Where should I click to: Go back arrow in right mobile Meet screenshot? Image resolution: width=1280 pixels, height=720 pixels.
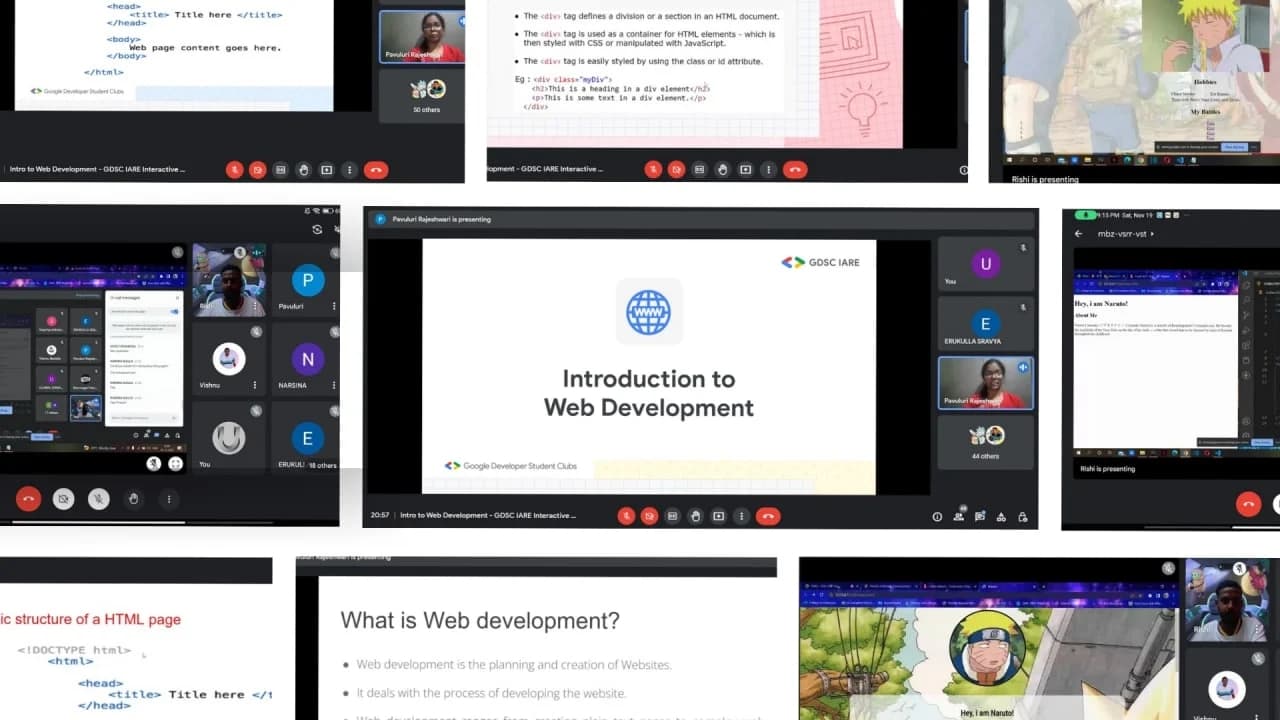[1078, 234]
